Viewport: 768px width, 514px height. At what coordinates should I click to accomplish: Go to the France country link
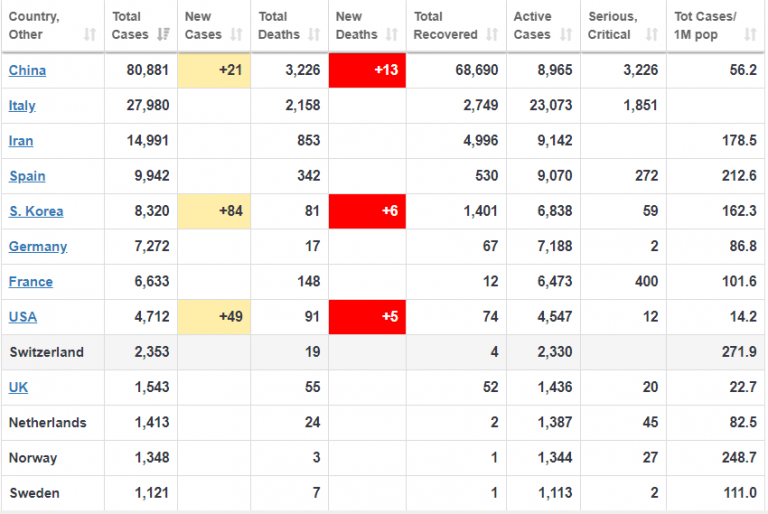(x=31, y=282)
